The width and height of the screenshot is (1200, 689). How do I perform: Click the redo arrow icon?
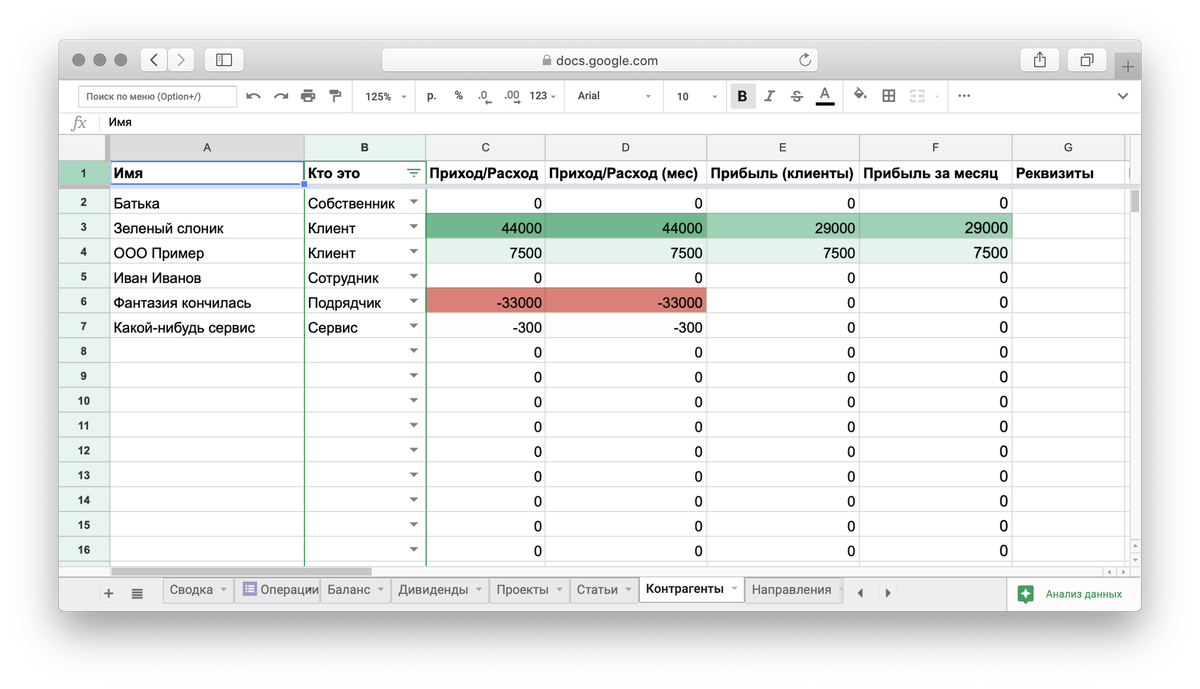coord(281,96)
